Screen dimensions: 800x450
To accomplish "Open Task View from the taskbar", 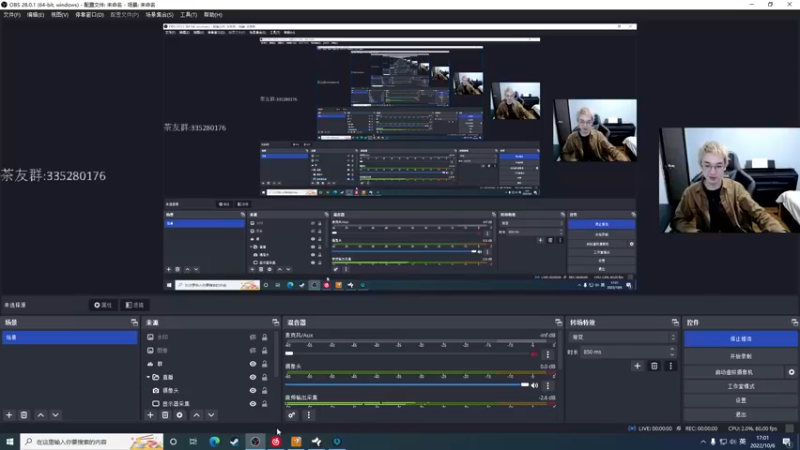I will click(x=193, y=441).
